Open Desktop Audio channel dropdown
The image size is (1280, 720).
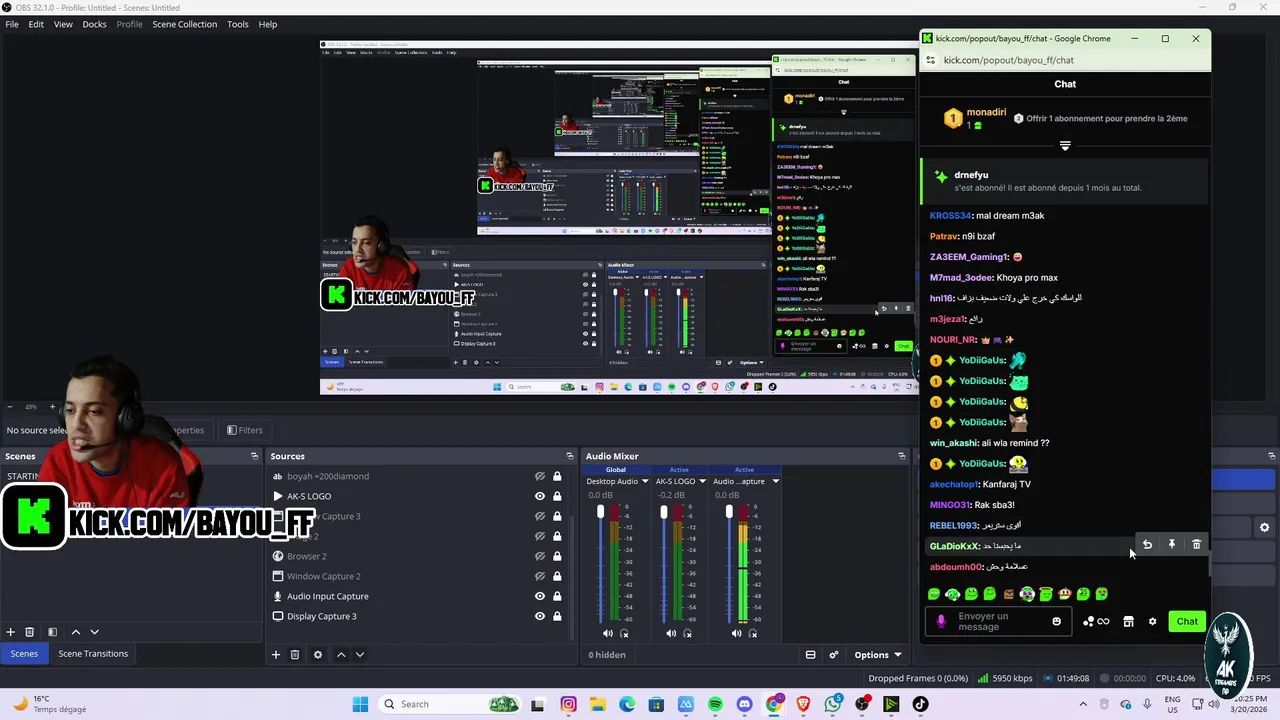(x=645, y=481)
